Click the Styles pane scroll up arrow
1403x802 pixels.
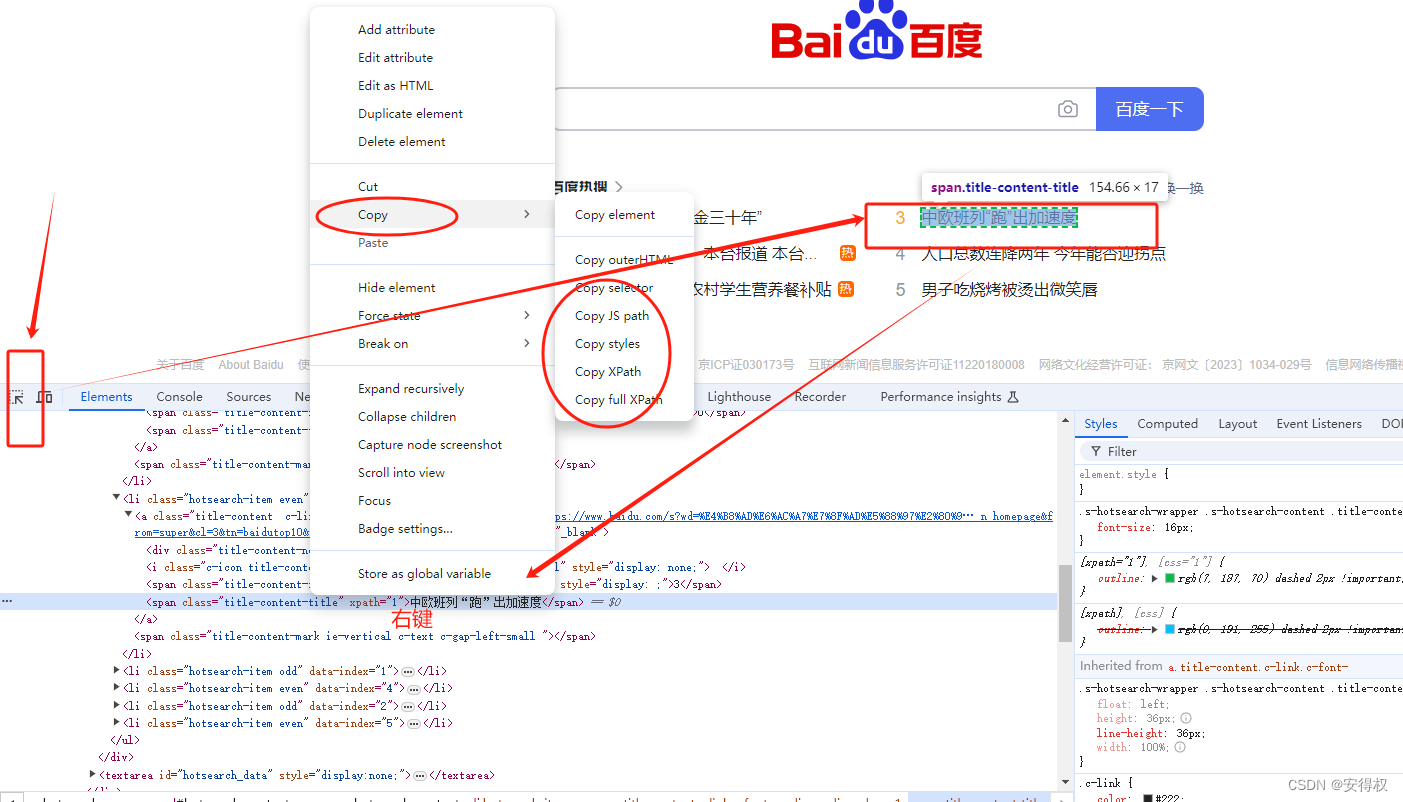(1066, 421)
